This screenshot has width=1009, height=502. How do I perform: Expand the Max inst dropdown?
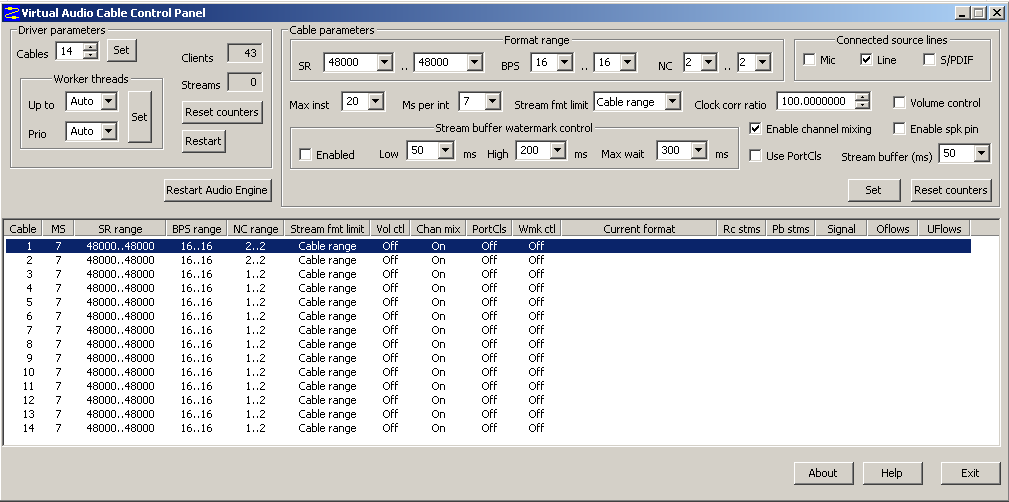click(376, 101)
